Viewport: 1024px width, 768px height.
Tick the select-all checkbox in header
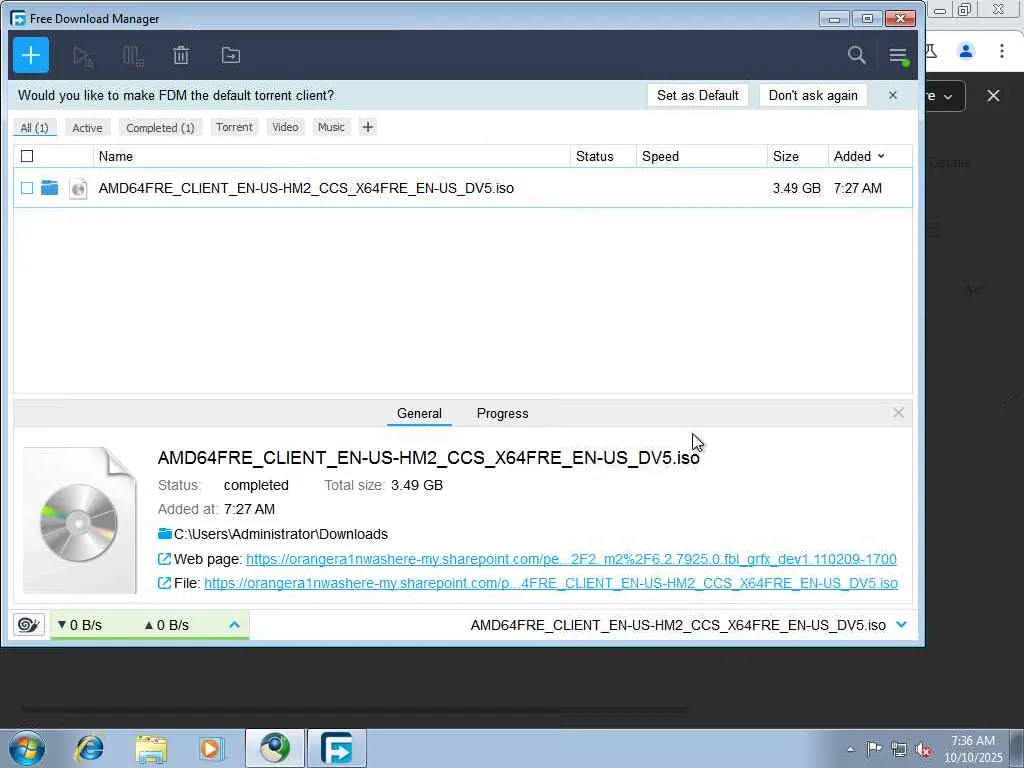pyautogui.click(x=27, y=156)
